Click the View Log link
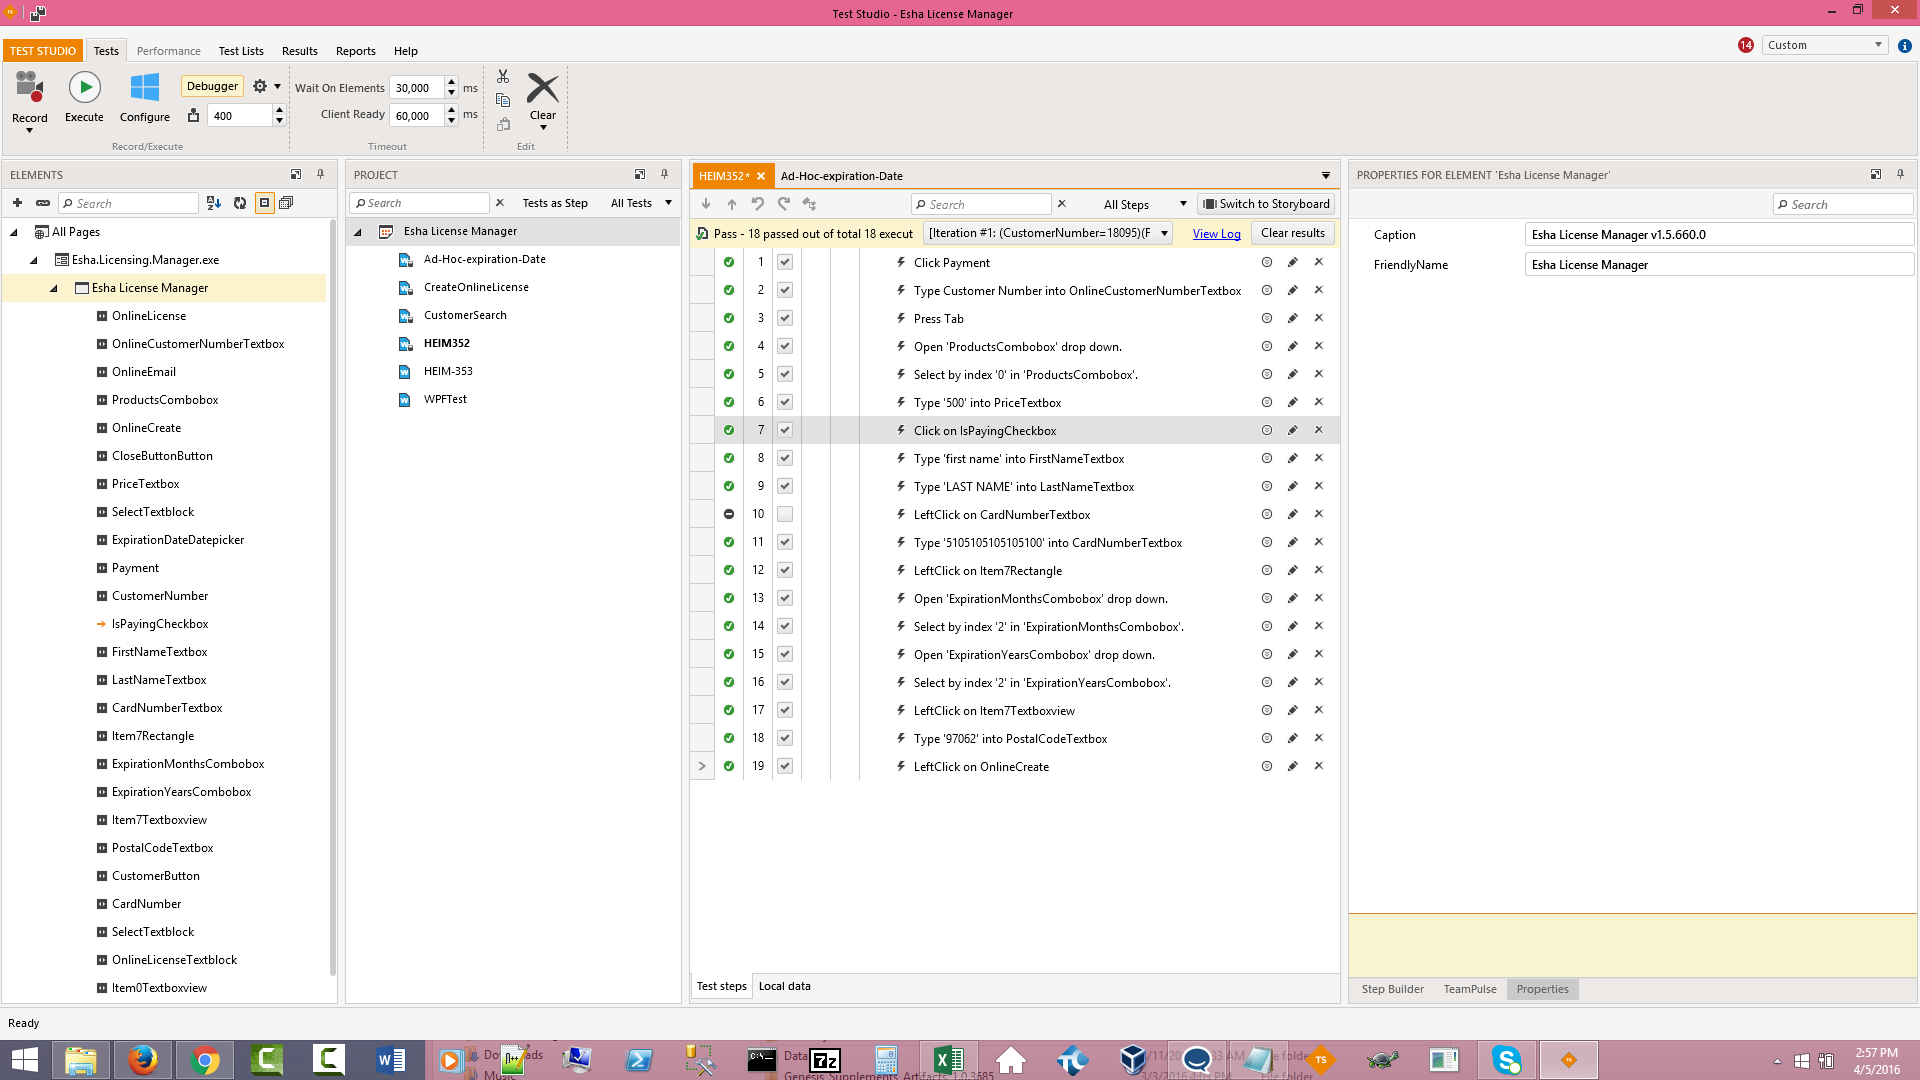Viewport: 1920px width, 1080px height. 1216,233
